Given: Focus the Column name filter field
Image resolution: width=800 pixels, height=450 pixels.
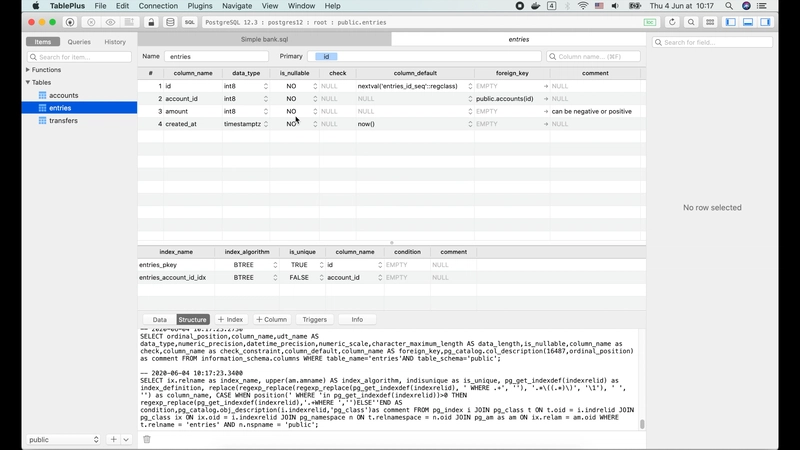Looking at the screenshot, I should (593, 57).
